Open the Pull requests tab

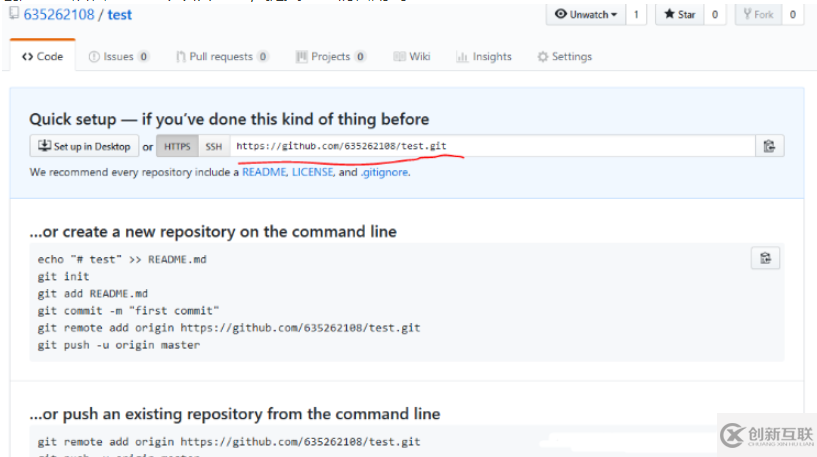click(222, 56)
